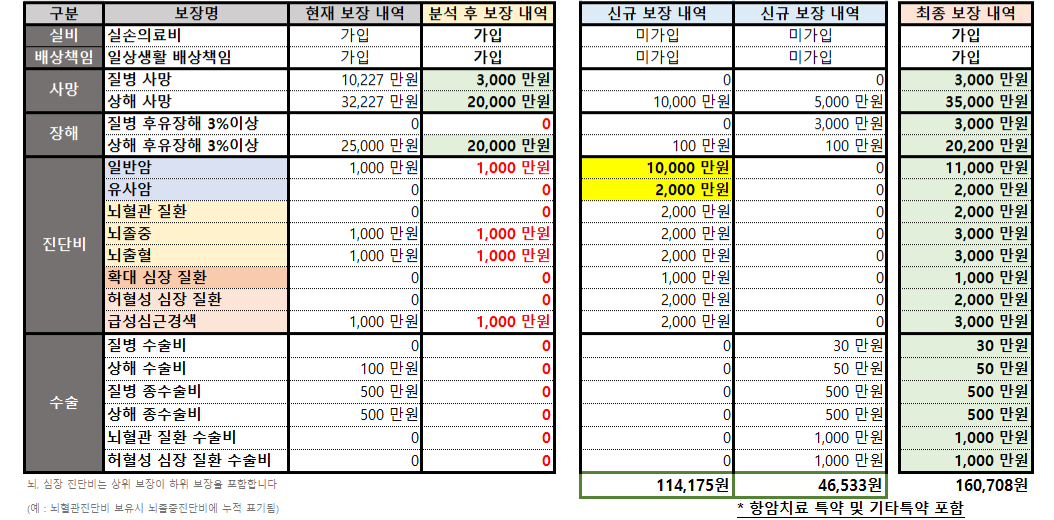Image resolution: width=1054 pixels, height=520 pixels.
Task: Select the 35,000 만원 final coverage cell
Action: point(965,101)
